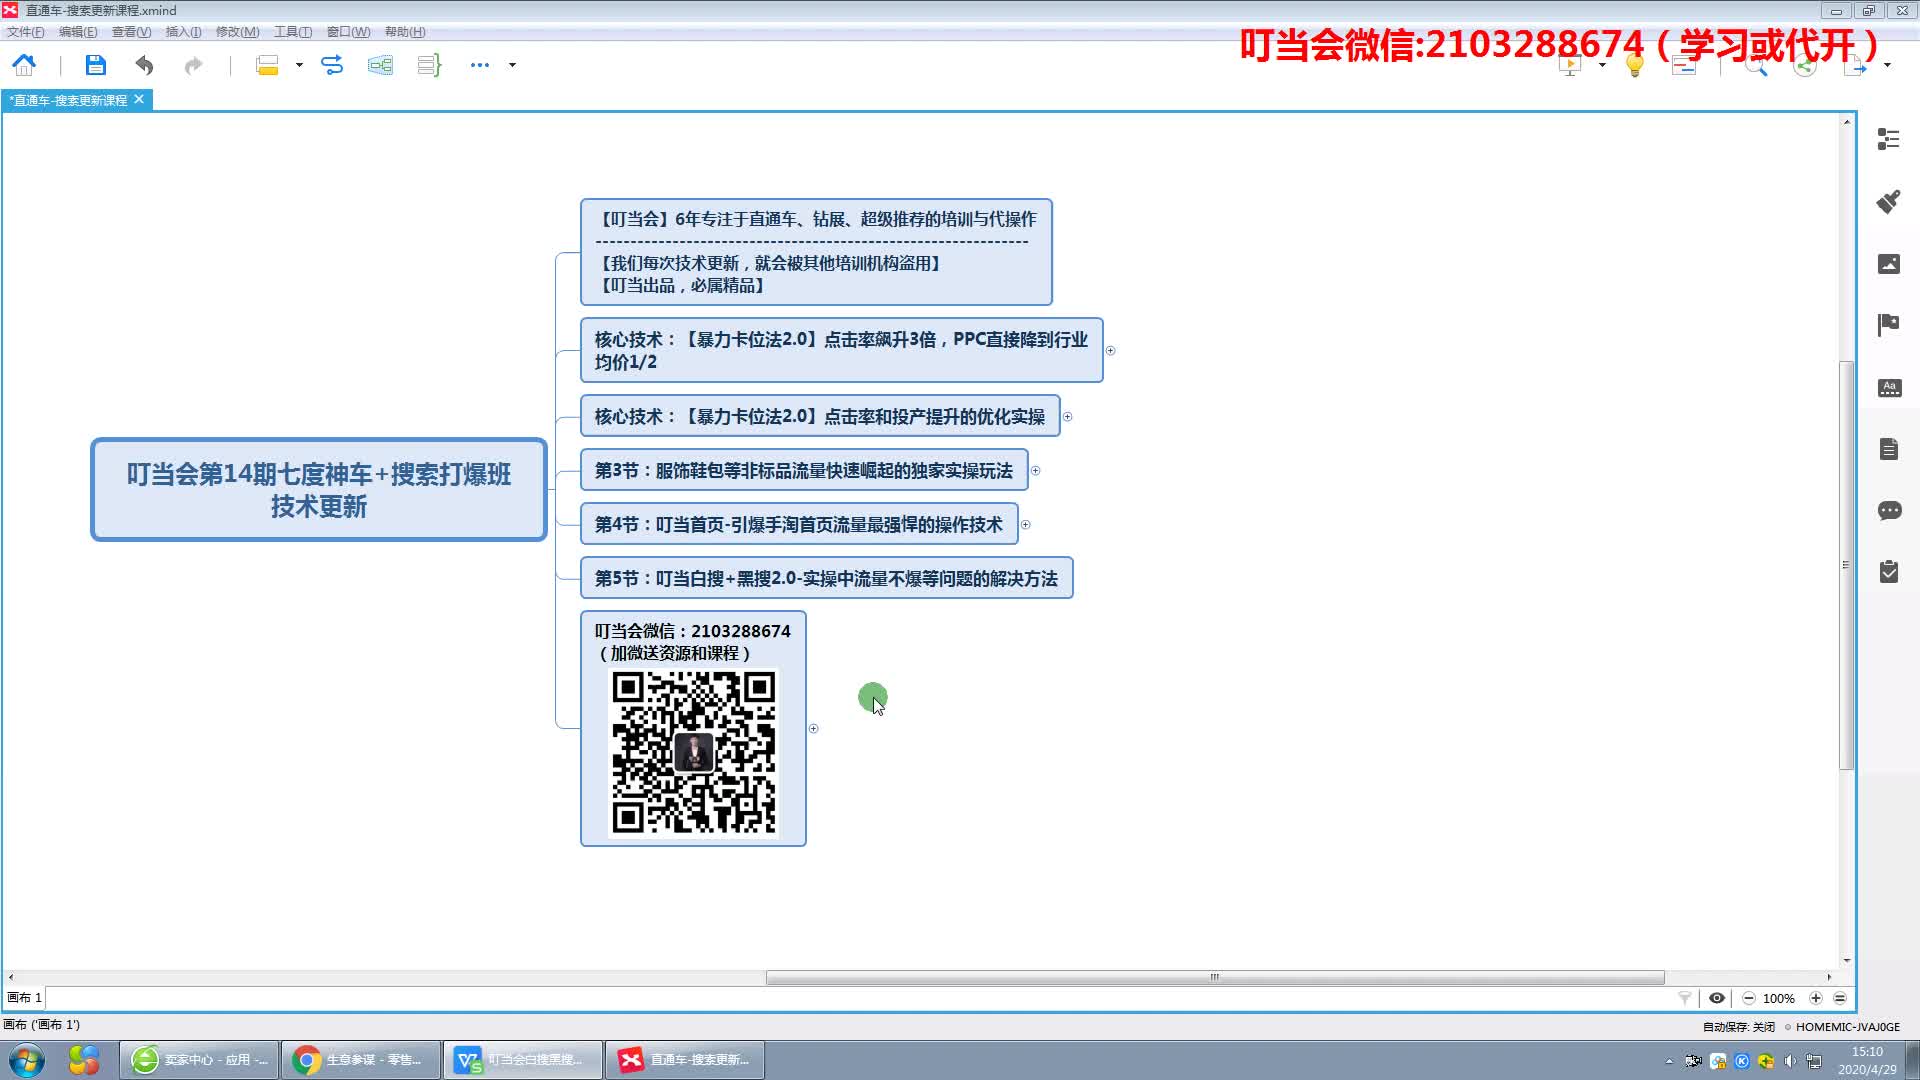
Task: Click the fit/actual size button after zoom plus
Action: [x=1840, y=998]
